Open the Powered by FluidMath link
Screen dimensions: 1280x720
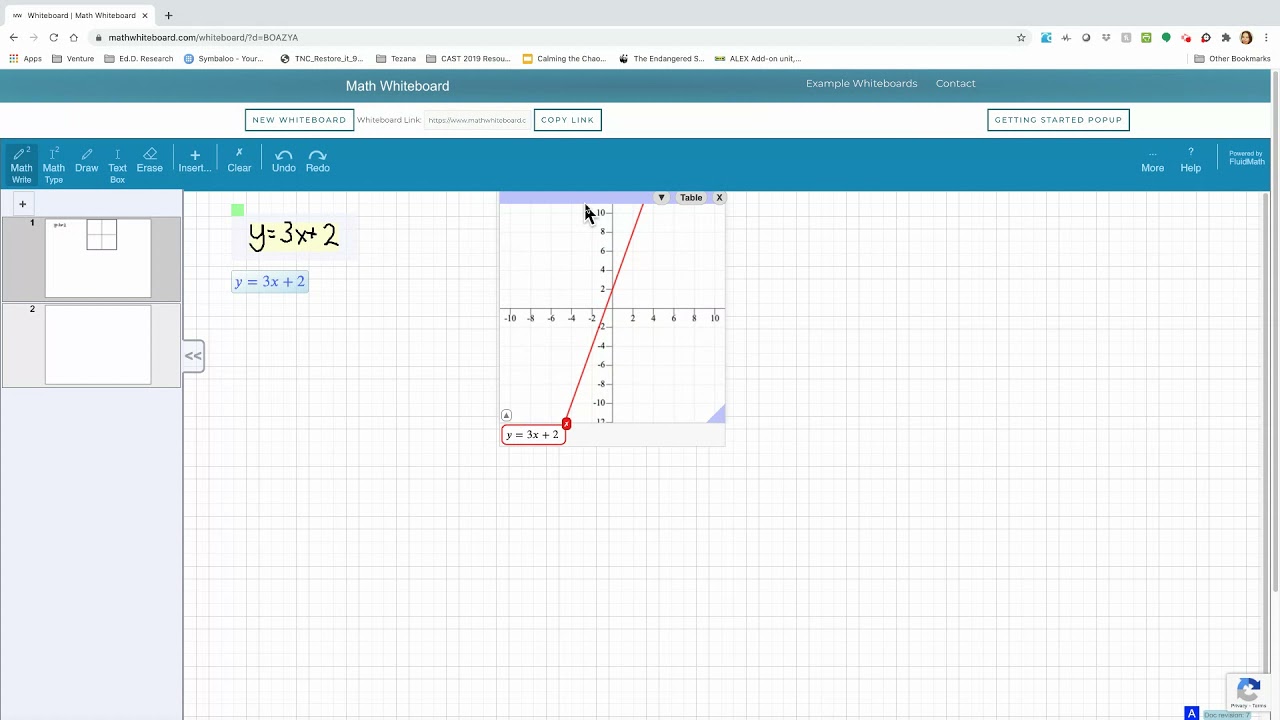(1246, 158)
